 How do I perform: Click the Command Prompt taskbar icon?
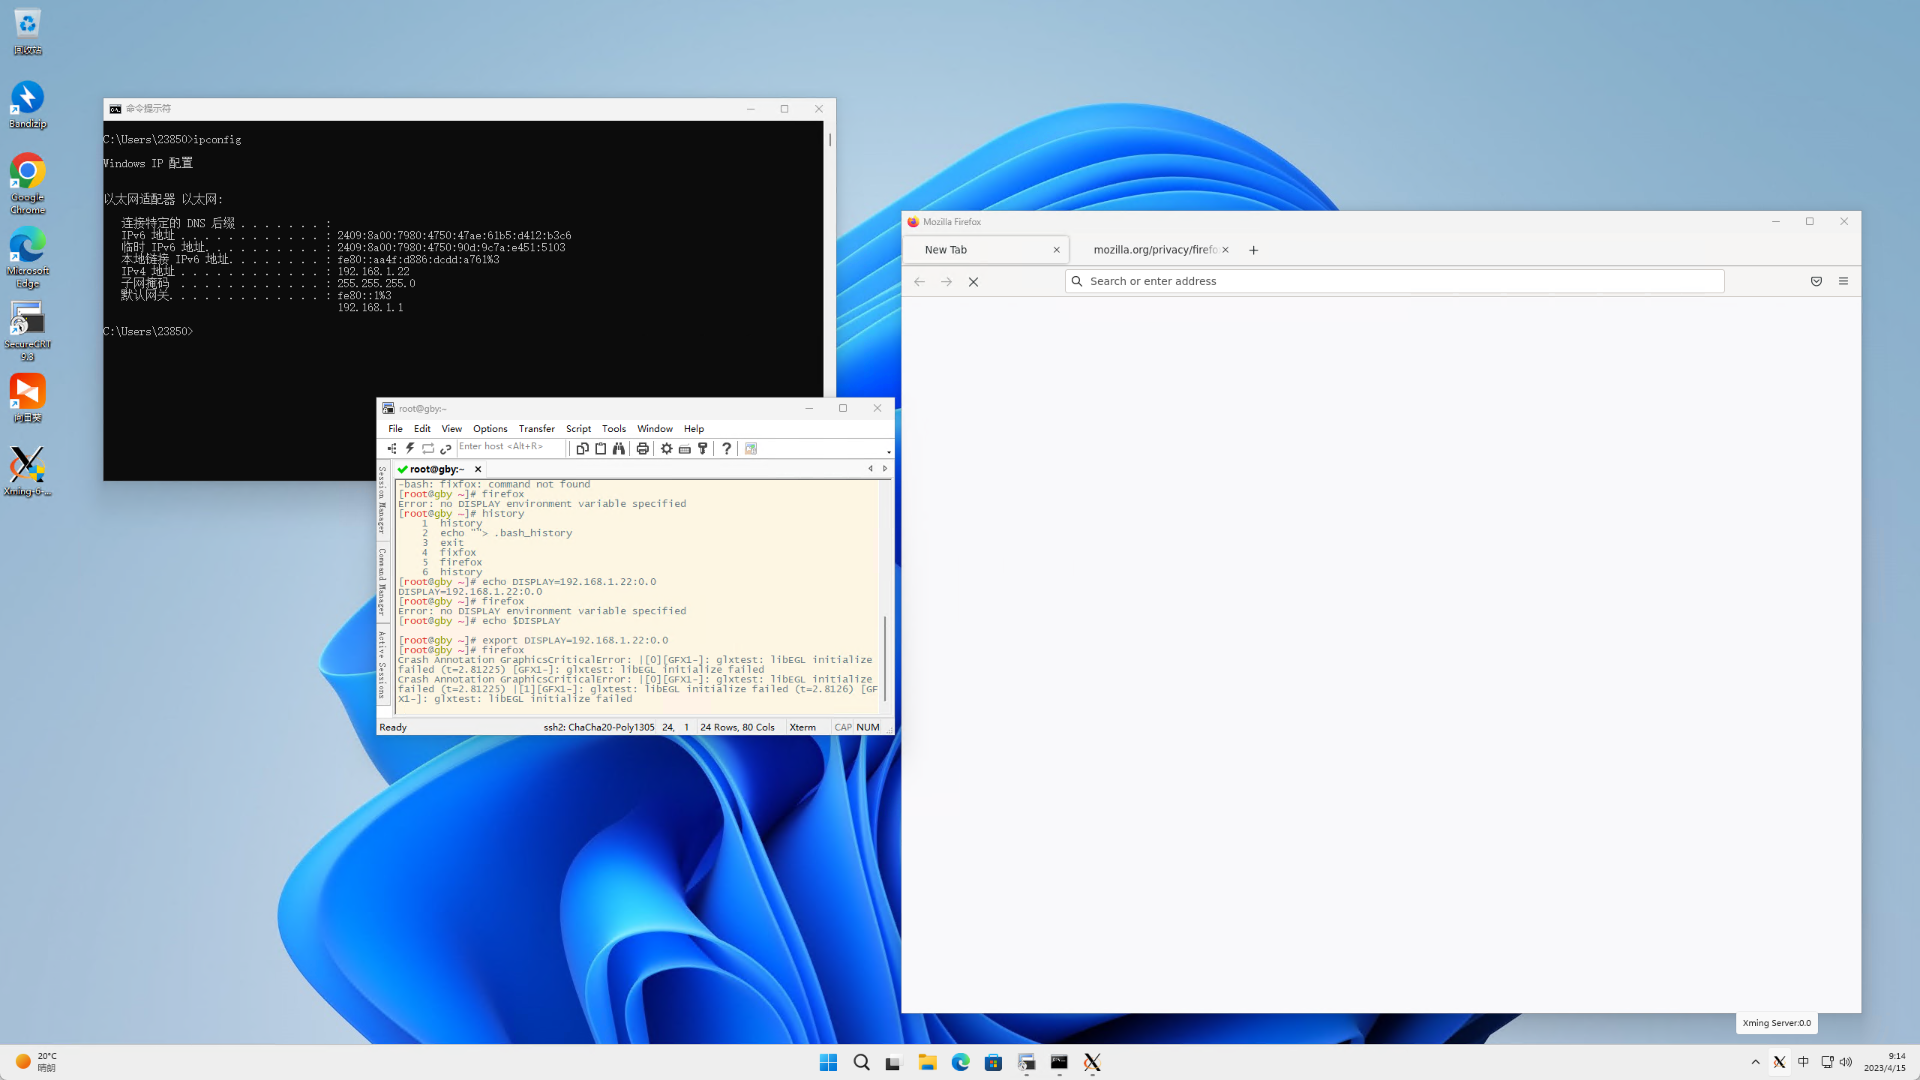[x=1059, y=1062]
